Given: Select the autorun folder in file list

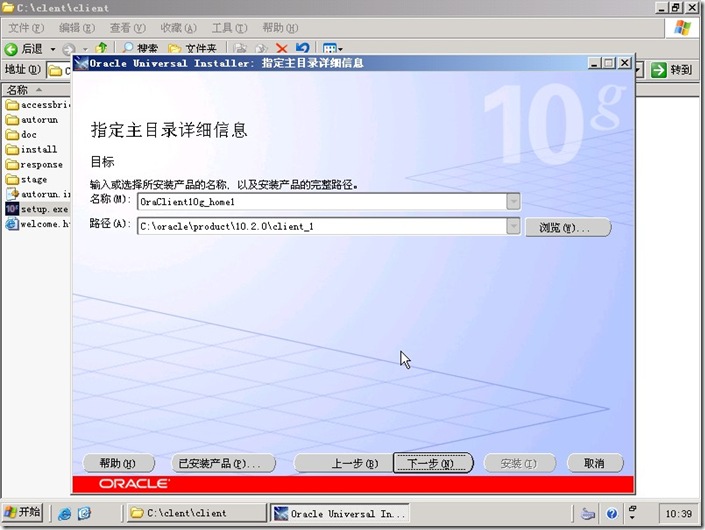Looking at the screenshot, I should (x=32, y=120).
